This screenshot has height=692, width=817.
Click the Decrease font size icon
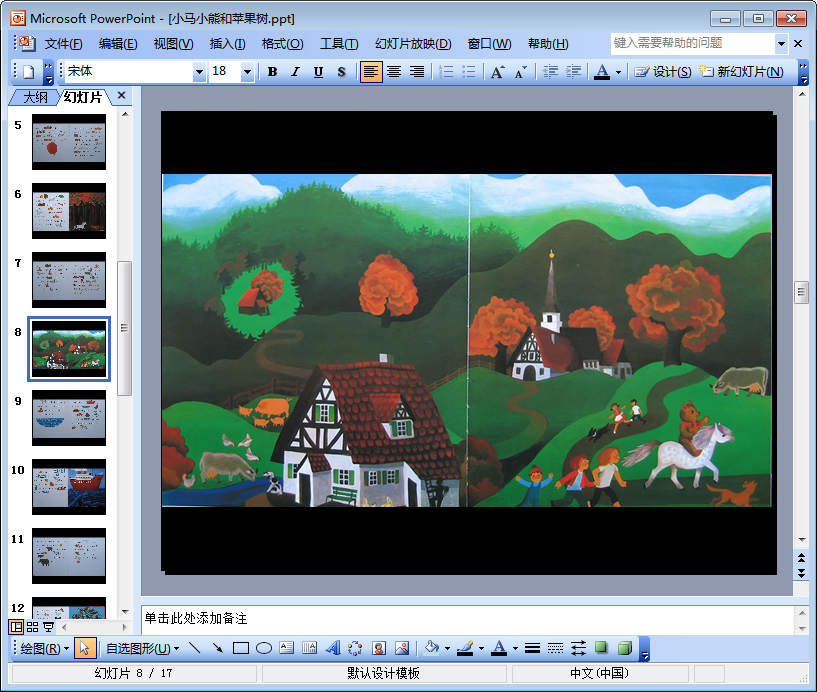point(520,72)
